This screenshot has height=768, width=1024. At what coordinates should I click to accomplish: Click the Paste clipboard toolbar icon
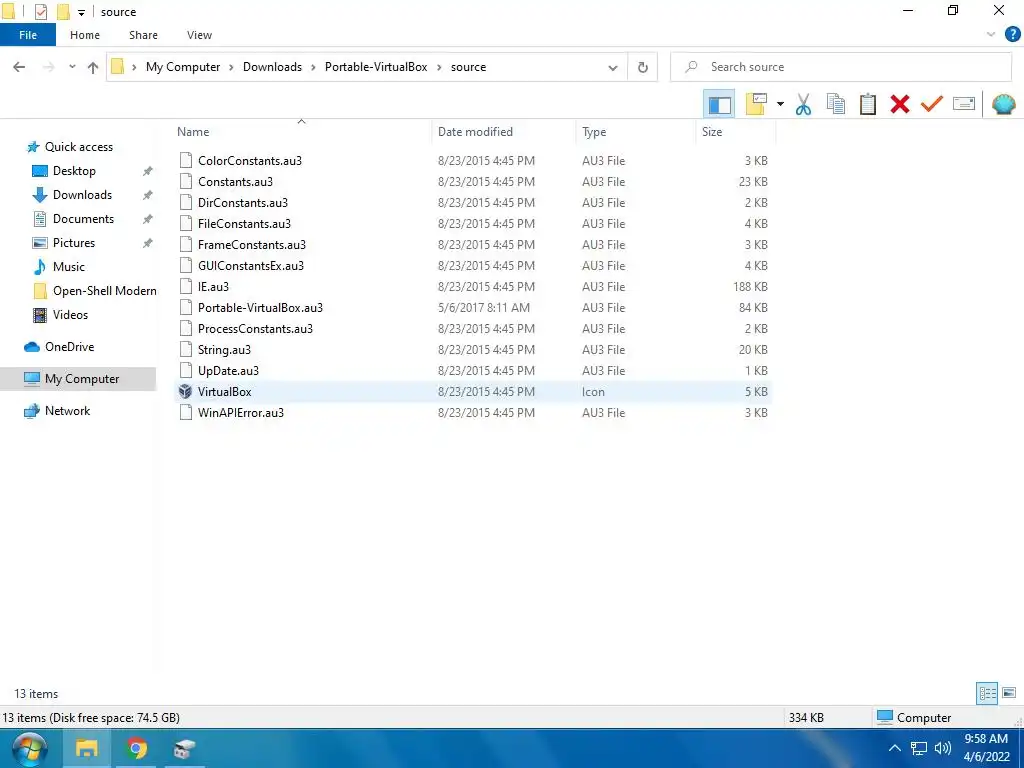pyautogui.click(x=867, y=104)
